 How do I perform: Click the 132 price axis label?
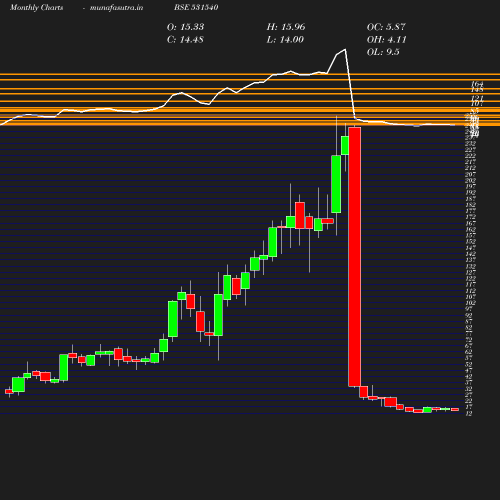point(470,266)
